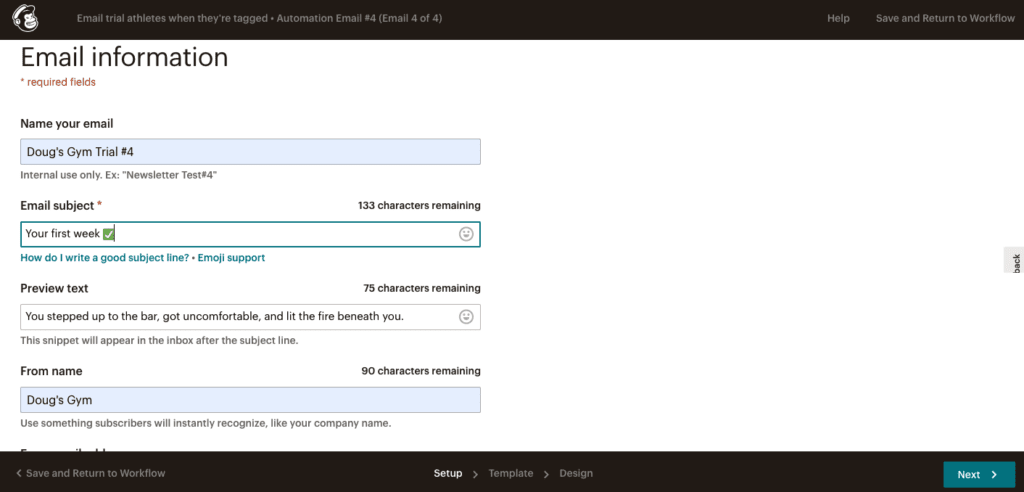Click '75 characters remaining' counter text
1024x492 pixels.
click(x=422, y=288)
